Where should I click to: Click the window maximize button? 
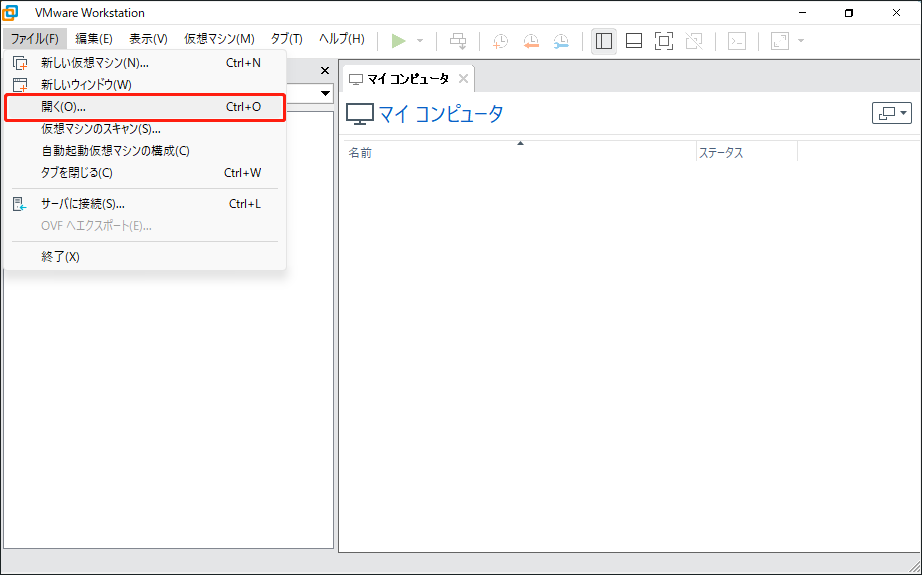(x=848, y=13)
